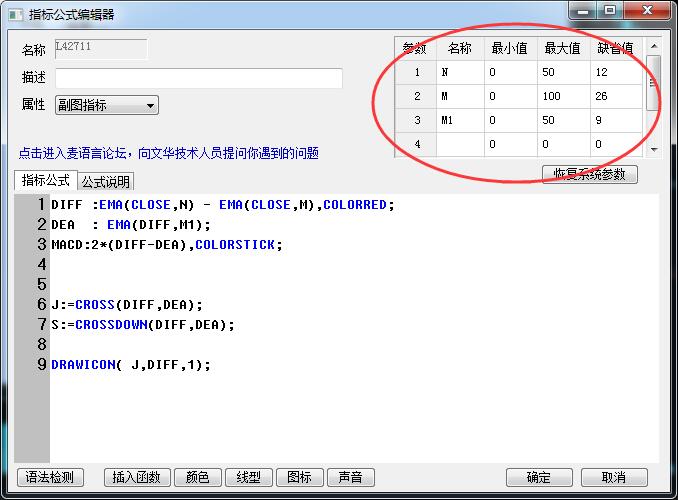678x500 pixels.
Task: Select parameter name cell N
Action: (x=460, y=72)
